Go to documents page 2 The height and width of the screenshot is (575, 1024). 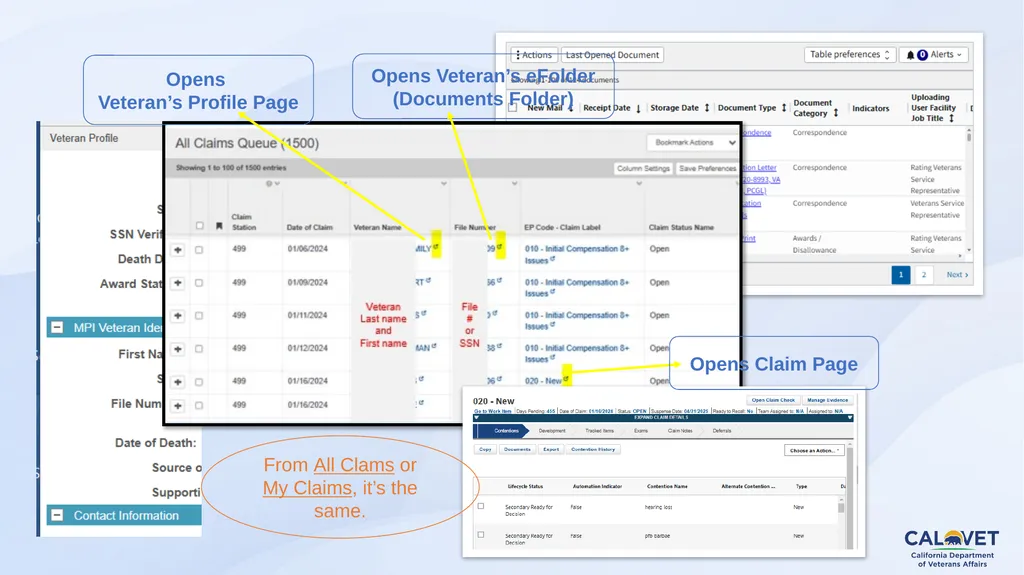[923, 275]
